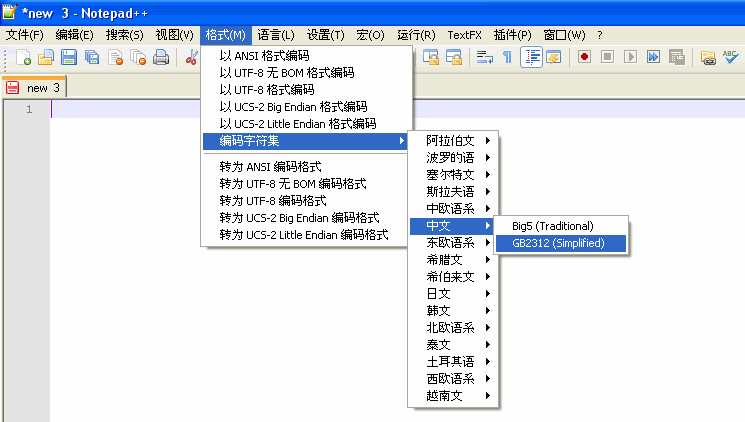Choose 以 ANSI 格式编码

click(x=305, y=56)
